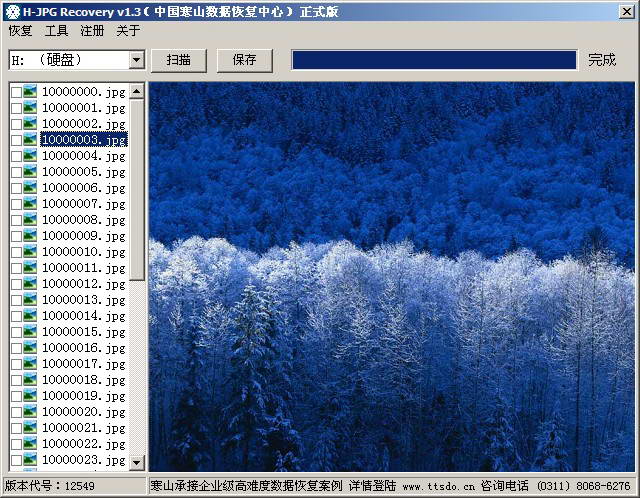Select file name 10000010.jpg
640x498 pixels.
pos(84,252)
